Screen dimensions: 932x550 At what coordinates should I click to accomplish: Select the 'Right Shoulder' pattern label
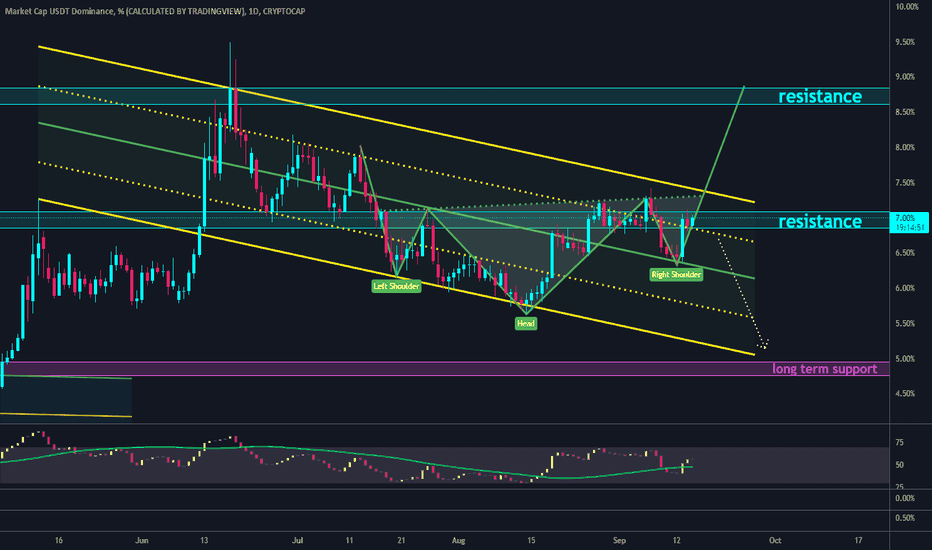676,274
